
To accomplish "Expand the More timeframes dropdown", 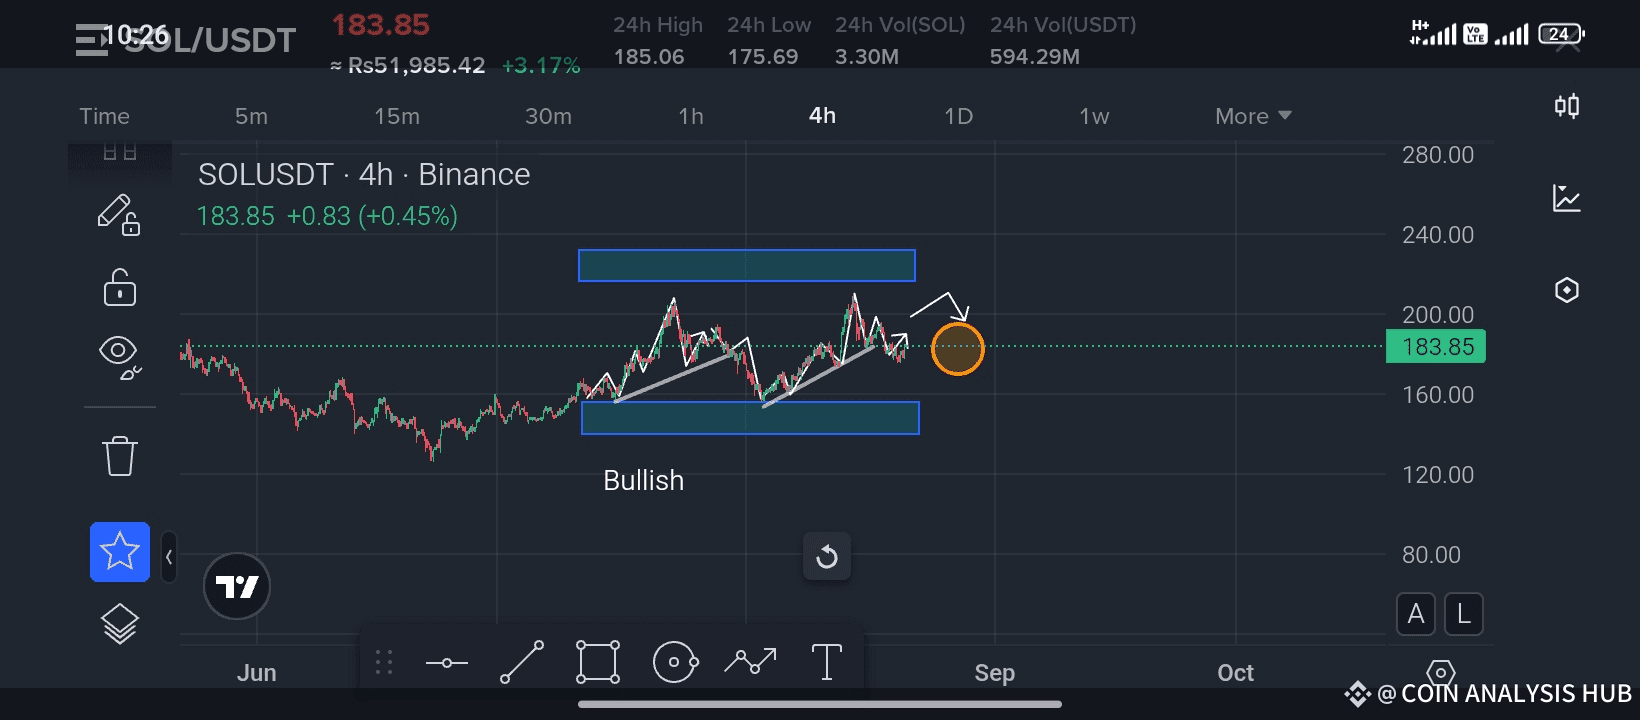I will (x=1253, y=116).
